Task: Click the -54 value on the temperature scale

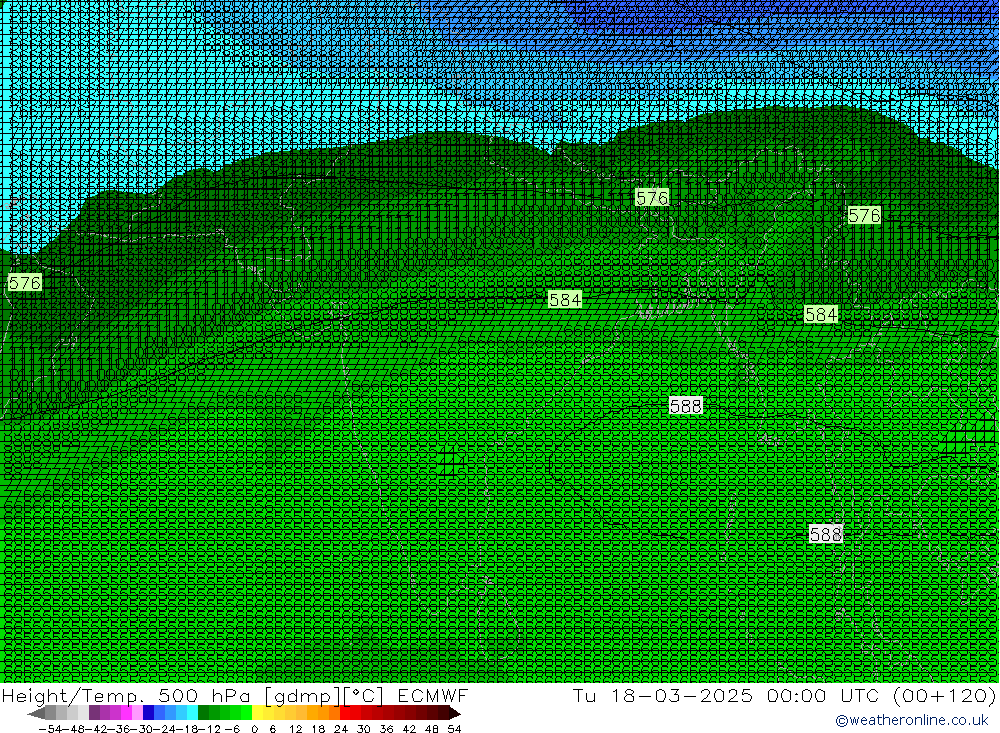Action: pyautogui.click(x=51, y=729)
